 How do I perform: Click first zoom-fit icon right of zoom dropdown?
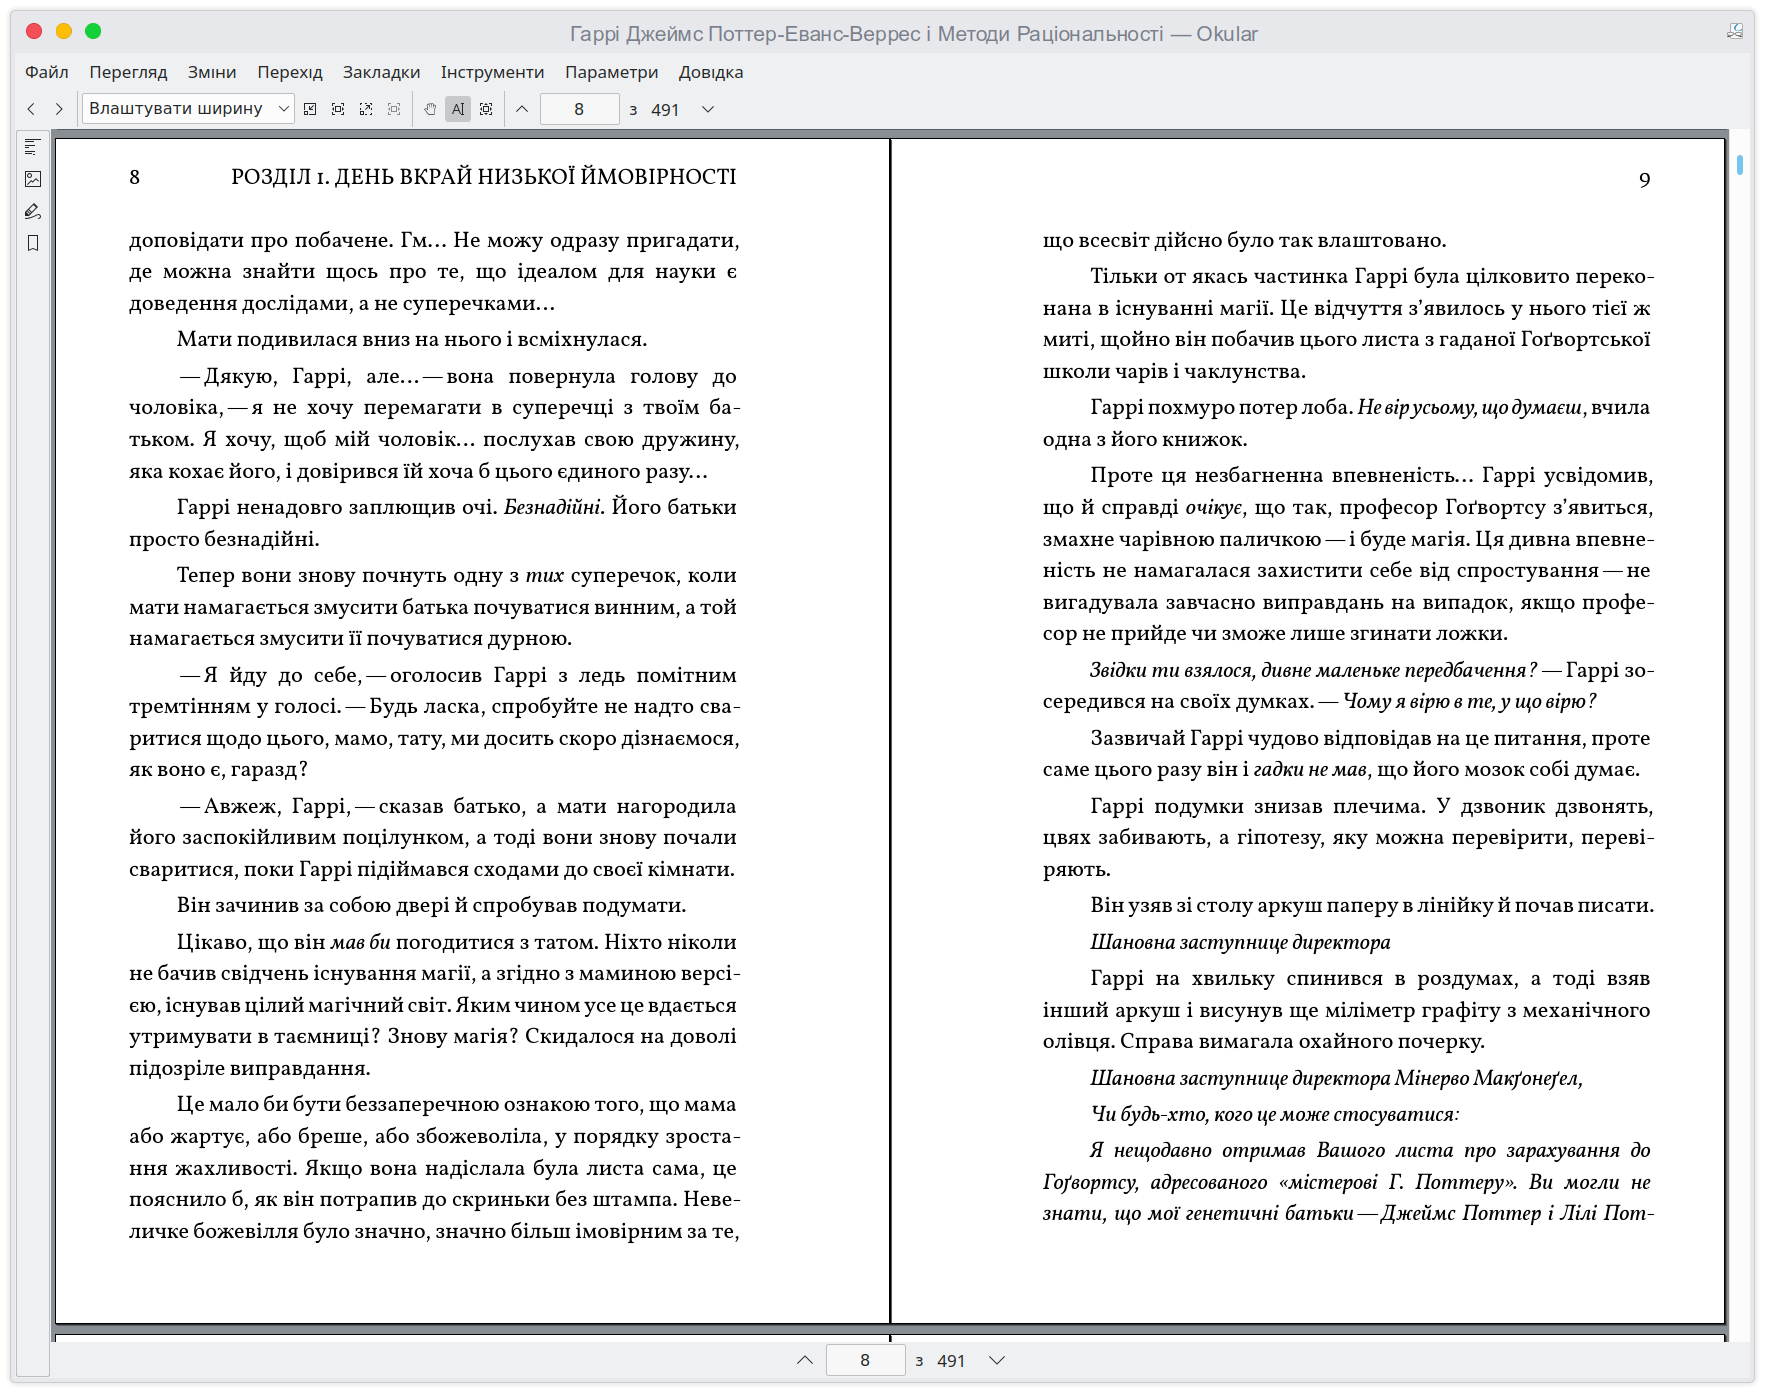pos(310,109)
